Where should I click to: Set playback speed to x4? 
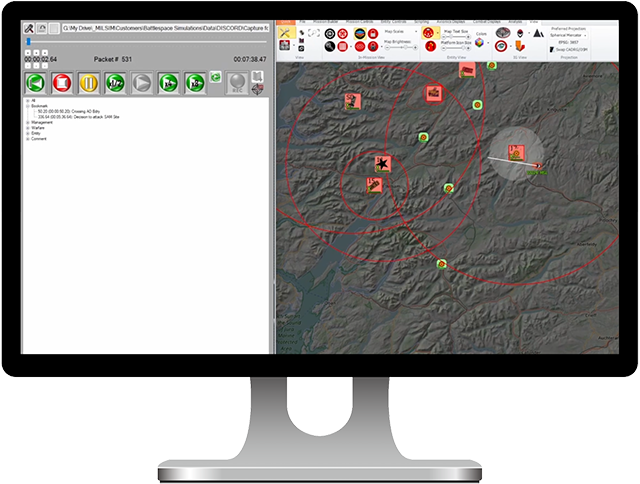(x=169, y=83)
